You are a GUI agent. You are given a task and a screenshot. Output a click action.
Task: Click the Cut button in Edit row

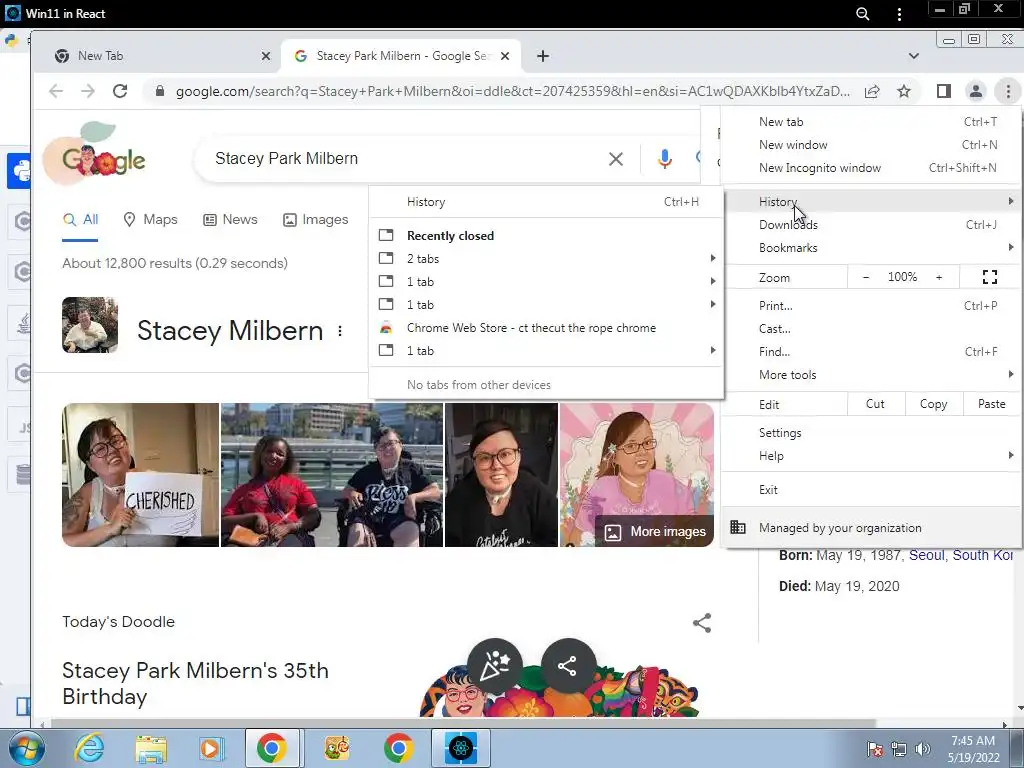875,404
